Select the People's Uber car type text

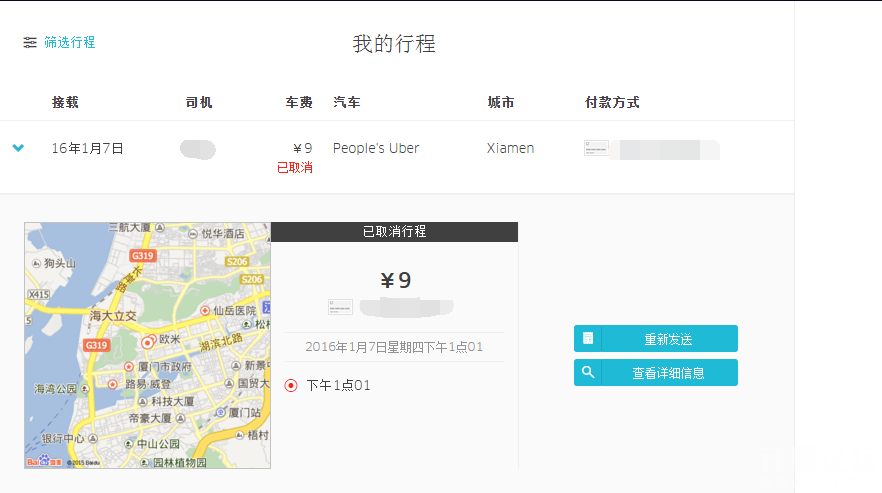376,148
